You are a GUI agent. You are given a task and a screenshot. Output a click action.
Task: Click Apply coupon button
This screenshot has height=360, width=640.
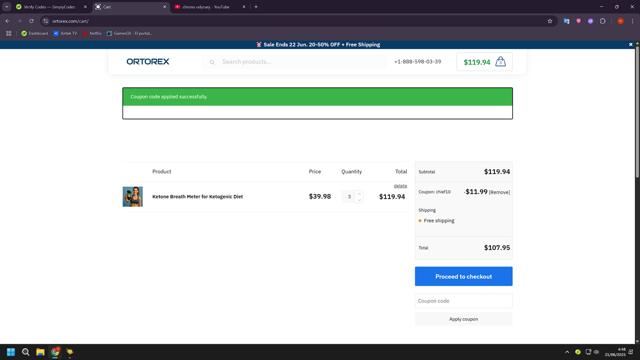click(x=464, y=319)
